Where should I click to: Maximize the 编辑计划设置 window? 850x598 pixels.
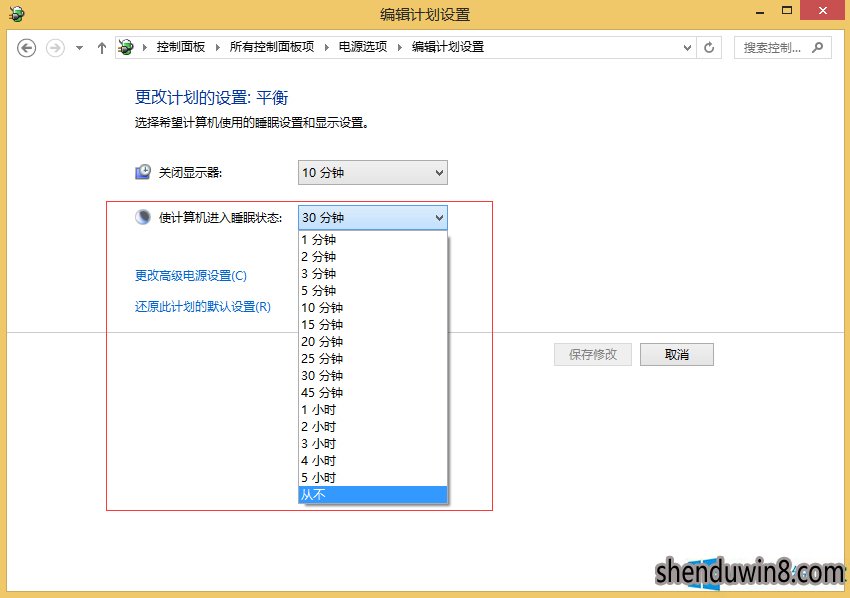pyautogui.click(x=787, y=10)
